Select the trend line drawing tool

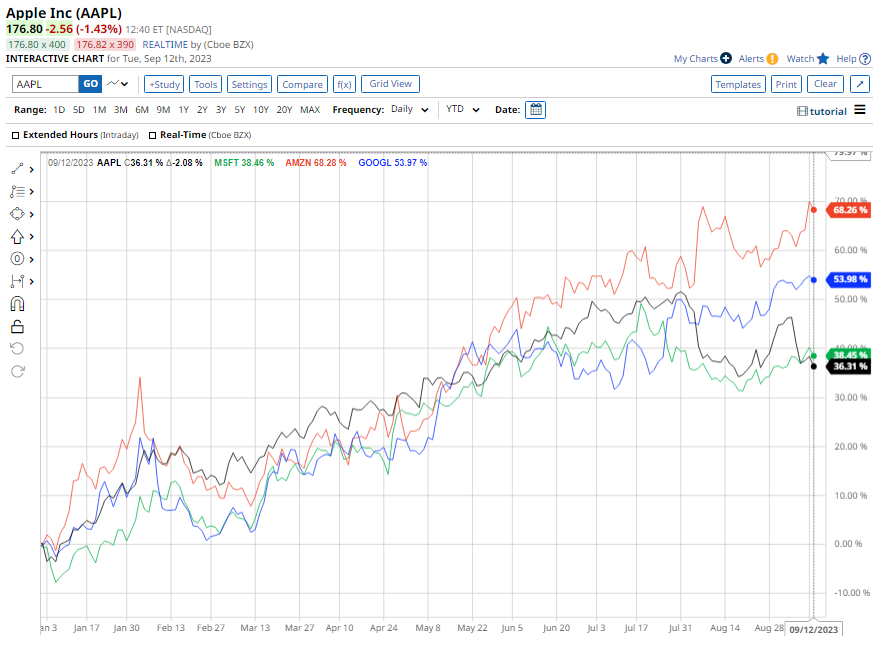tap(17, 169)
